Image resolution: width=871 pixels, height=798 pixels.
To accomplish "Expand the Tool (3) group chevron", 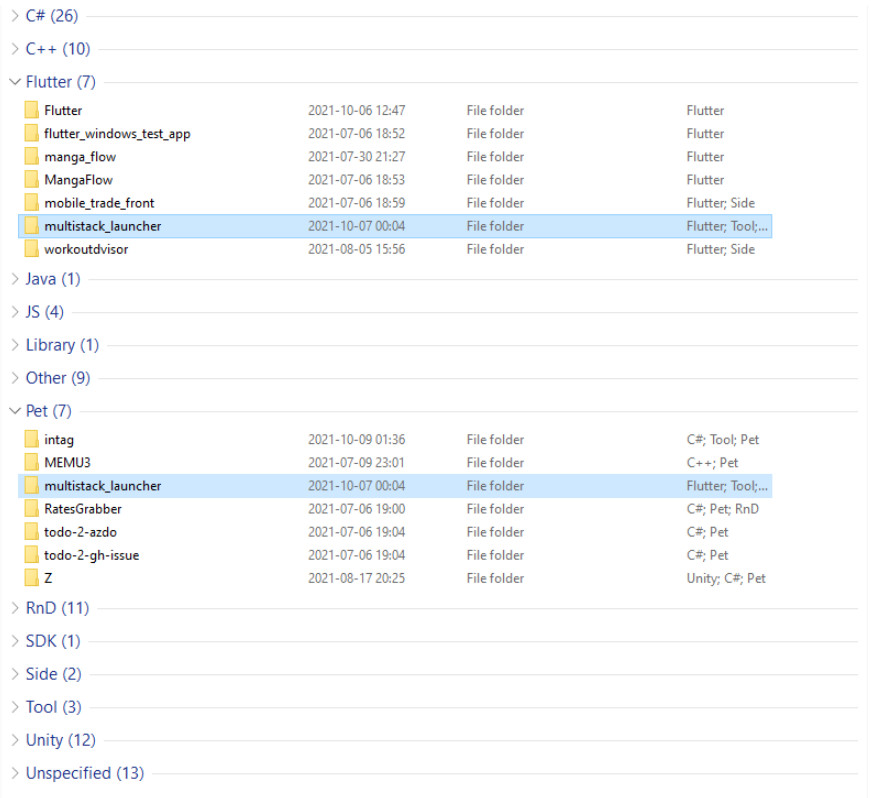I will coord(15,707).
